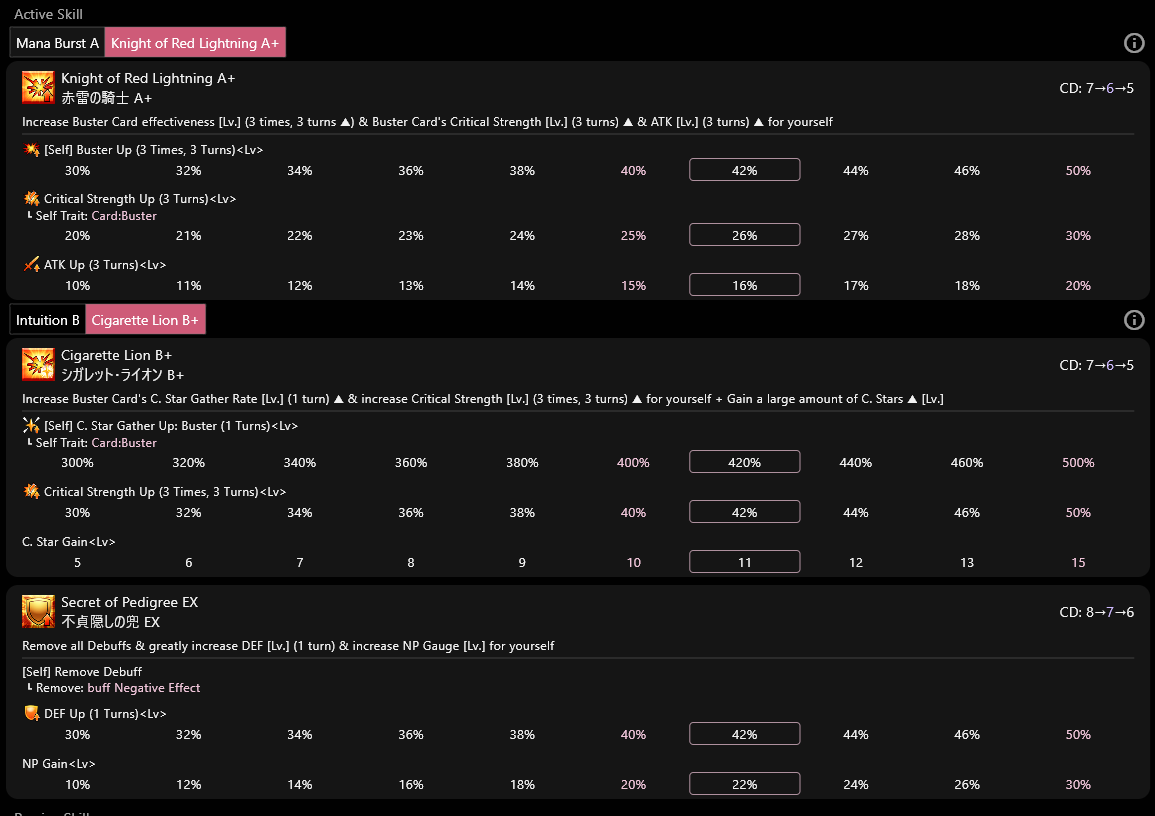Click the Japanese name 赤雷の騎士 A+
Viewport: 1155px width, 816px height.
click(x=107, y=98)
